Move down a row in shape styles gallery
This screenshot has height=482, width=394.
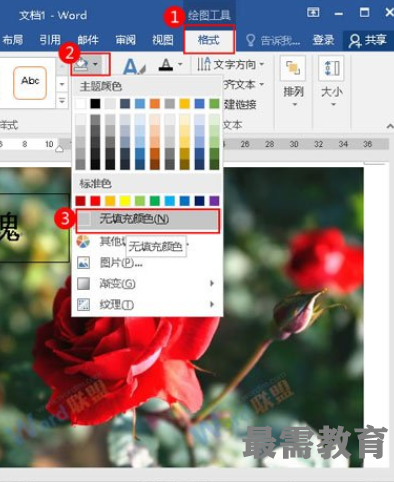[62, 84]
